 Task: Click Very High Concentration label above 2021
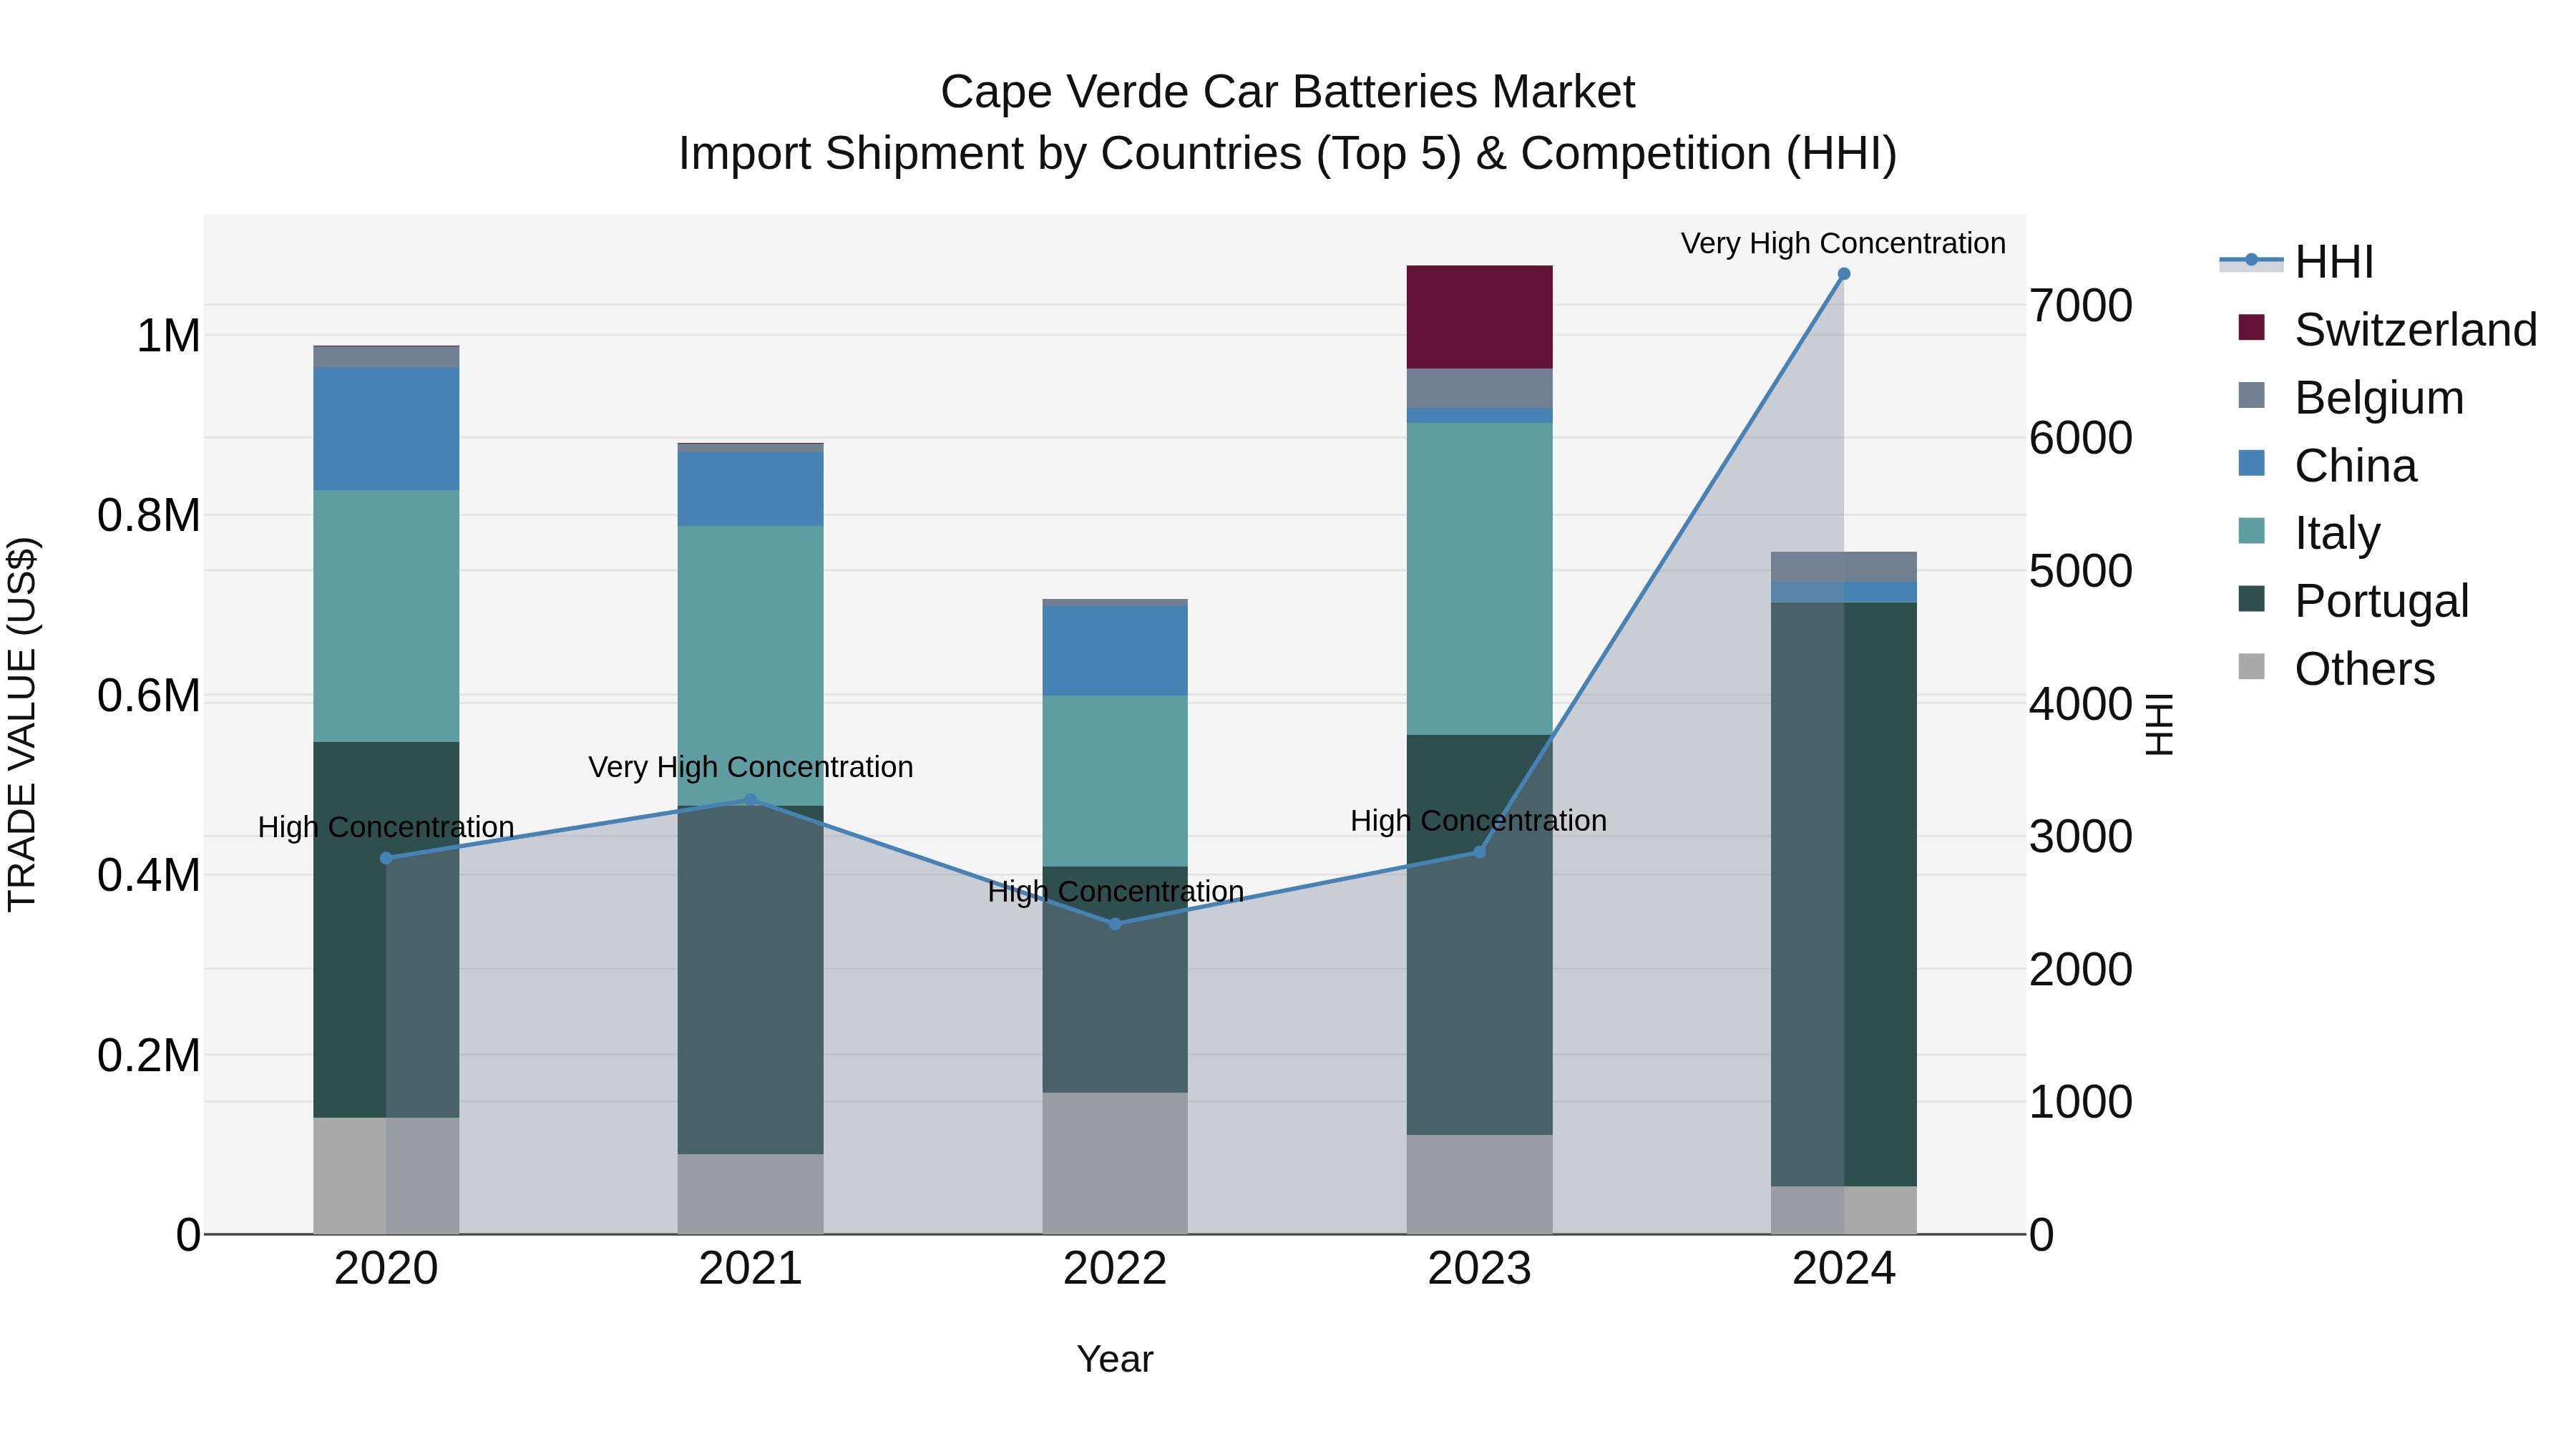pyautogui.click(x=751, y=767)
